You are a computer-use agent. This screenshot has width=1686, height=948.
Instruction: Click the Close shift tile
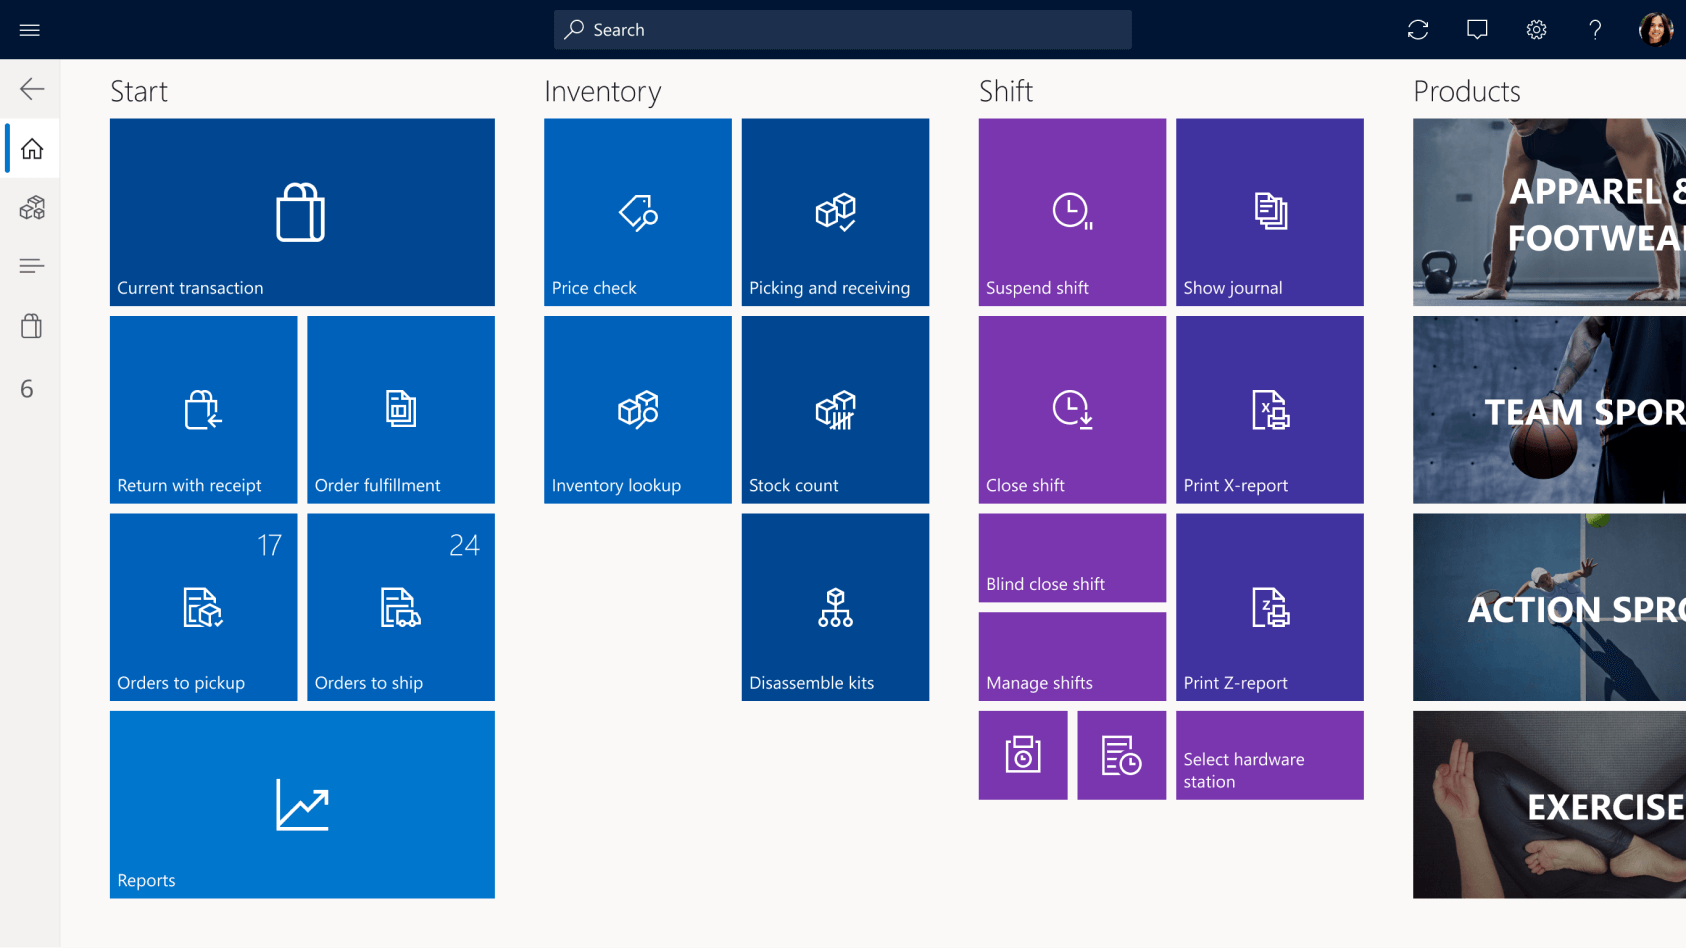click(x=1072, y=409)
